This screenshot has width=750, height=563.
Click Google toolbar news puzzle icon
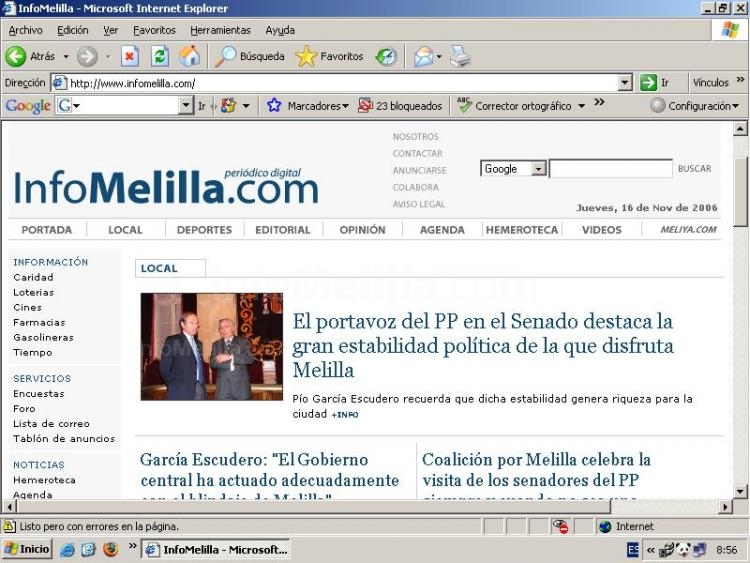pyautogui.click(x=228, y=106)
